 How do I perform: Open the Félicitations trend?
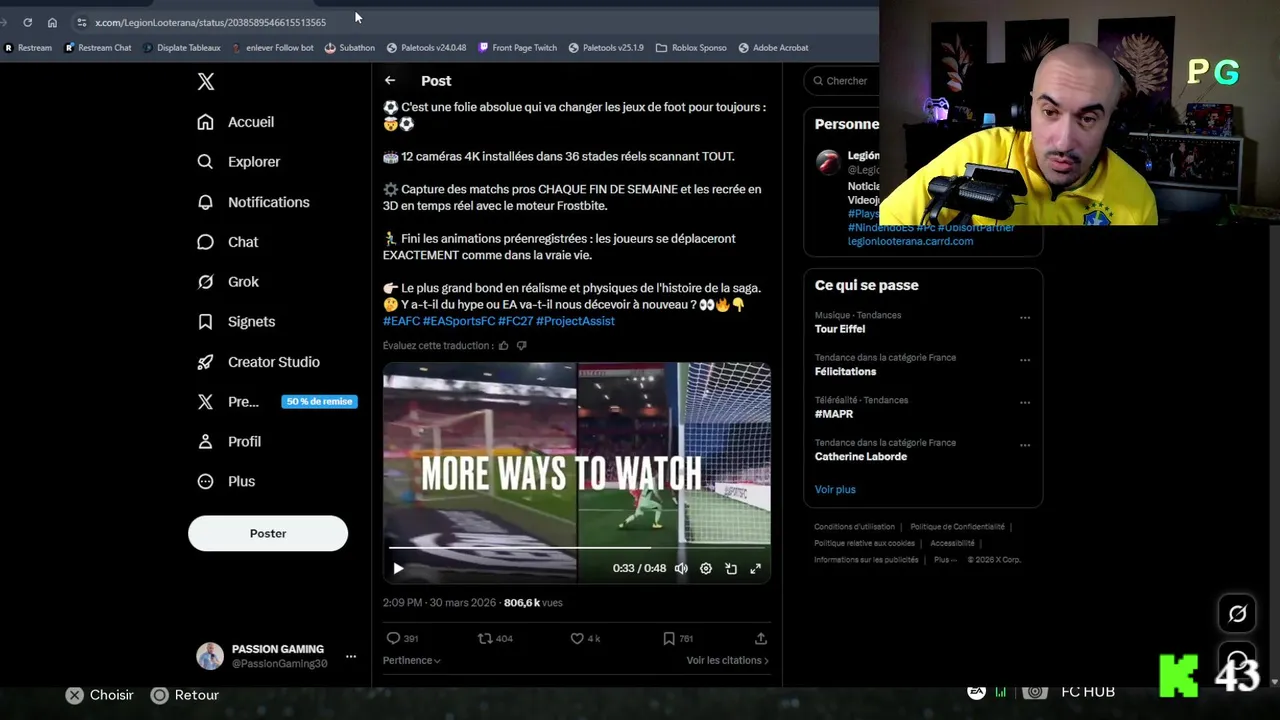pos(845,371)
